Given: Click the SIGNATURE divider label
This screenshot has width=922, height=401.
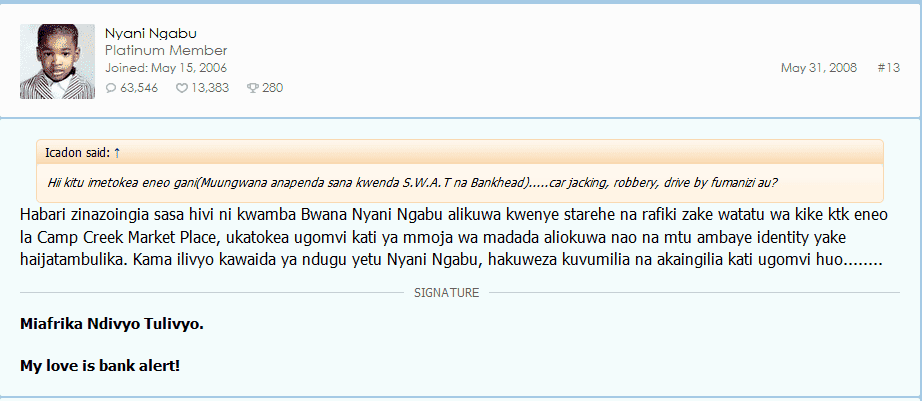Looking at the screenshot, I should tap(446, 293).
